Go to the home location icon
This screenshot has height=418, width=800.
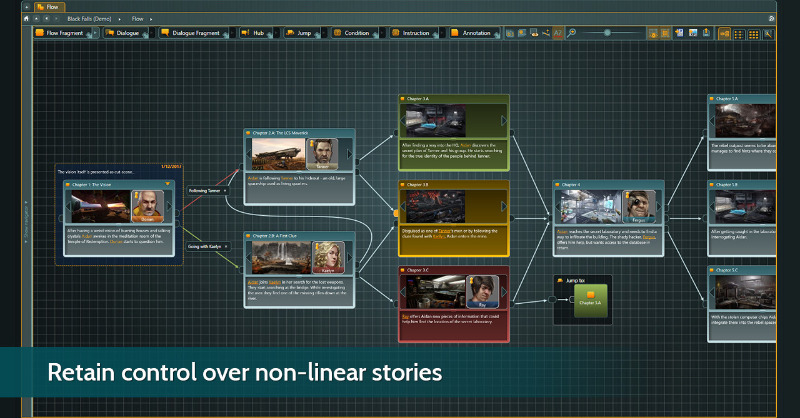coord(27,18)
